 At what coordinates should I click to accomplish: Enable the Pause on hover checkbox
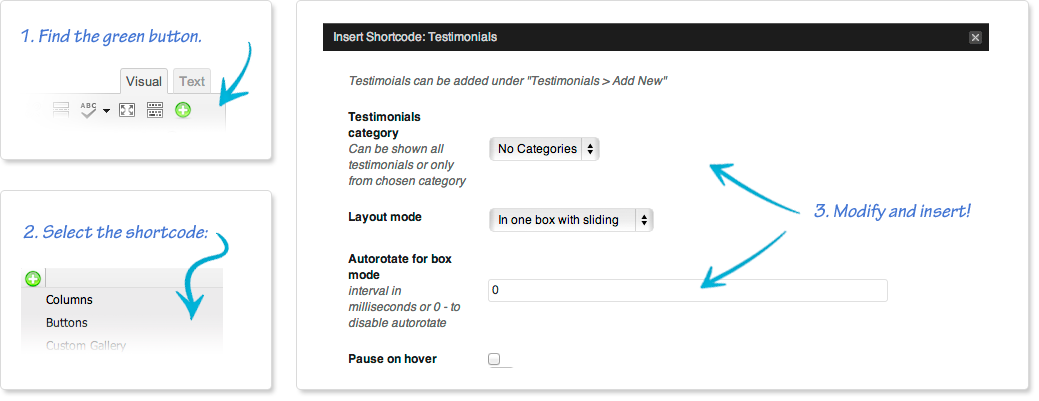494,359
